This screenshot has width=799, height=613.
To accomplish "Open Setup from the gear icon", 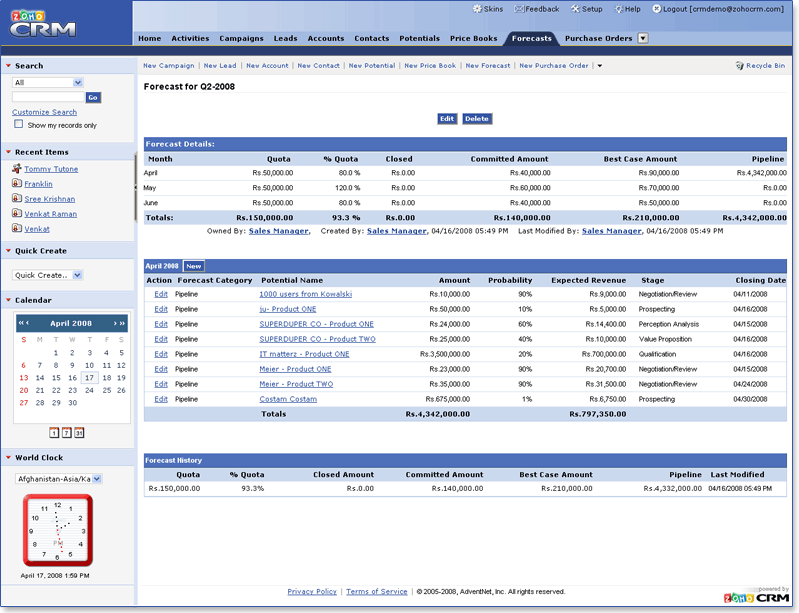I will (x=575, y=9).
